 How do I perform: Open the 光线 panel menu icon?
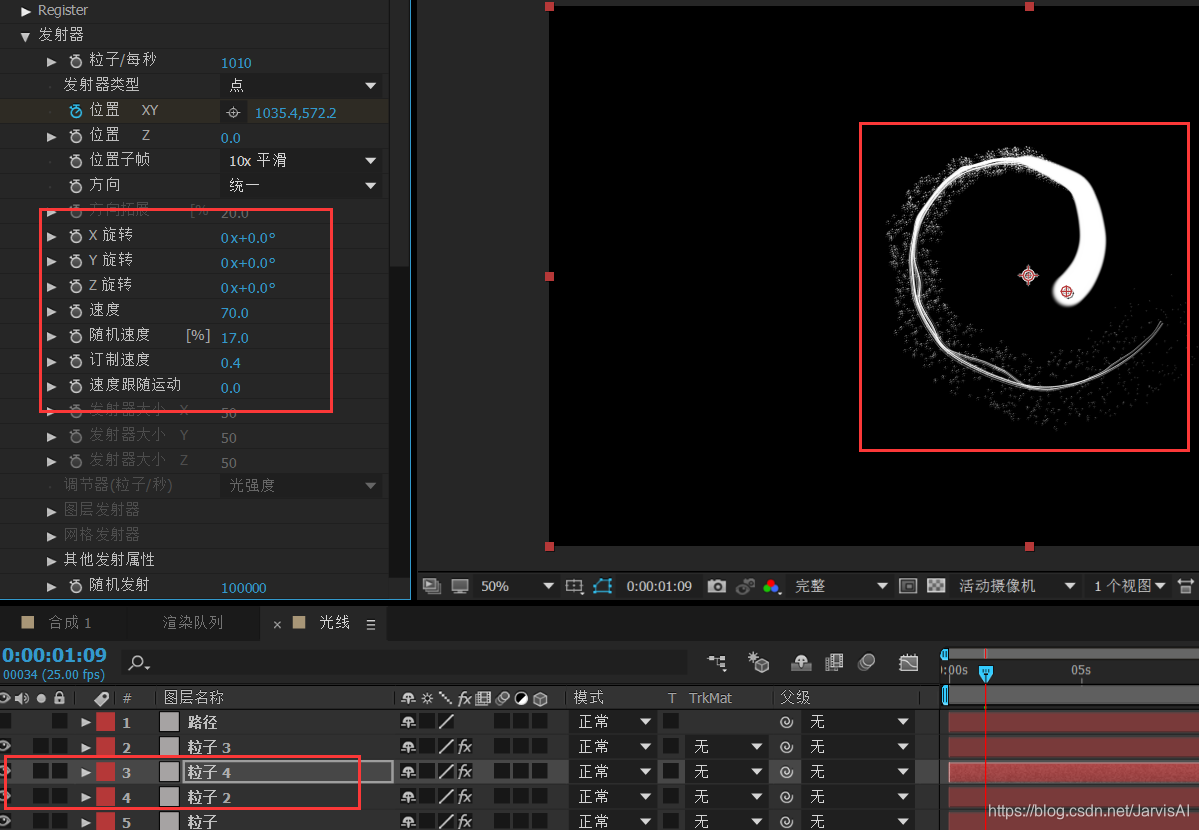tap(371, 625)
